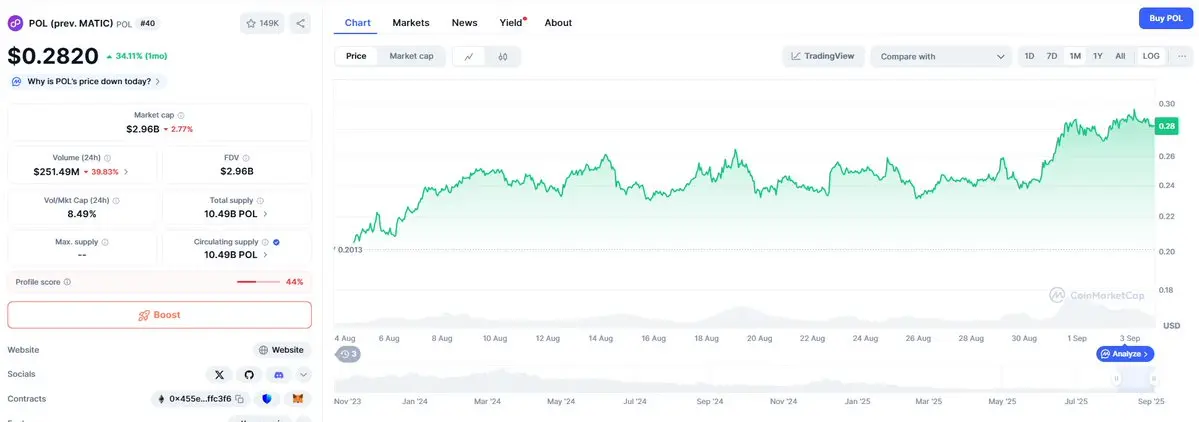Add POL to watchlist star button
1199x422 pixels.
click(262, 24)
